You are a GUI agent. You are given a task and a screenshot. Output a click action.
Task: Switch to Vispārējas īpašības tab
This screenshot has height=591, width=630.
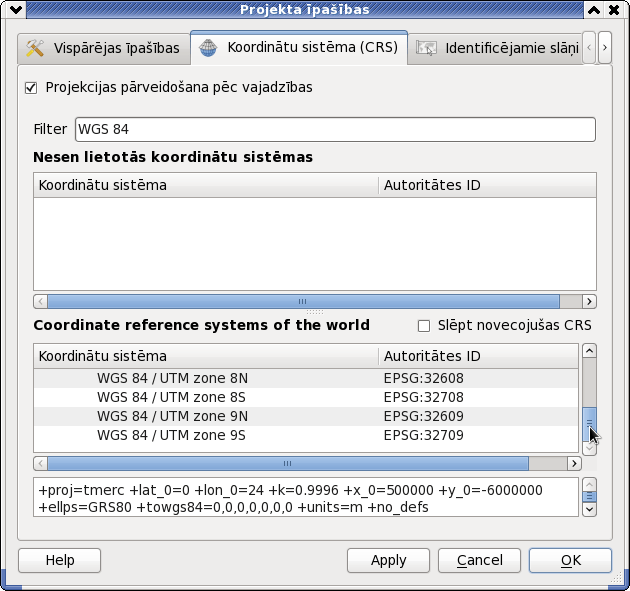pyautogui.click(x=104, y=48)
